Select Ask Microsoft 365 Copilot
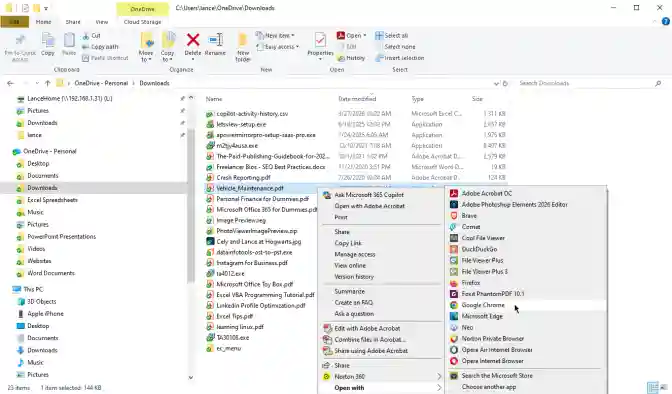The width and height of the screenshot is (672, 394). click(369, 195)
